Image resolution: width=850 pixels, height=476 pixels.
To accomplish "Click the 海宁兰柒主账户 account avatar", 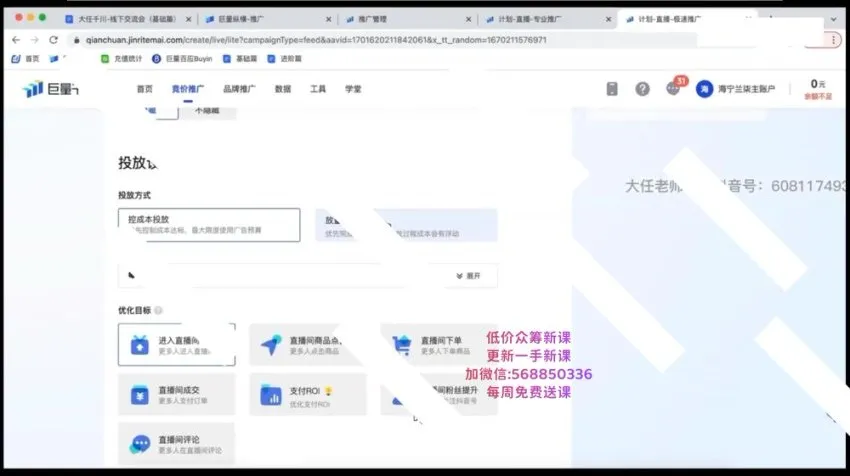I will coord(704,89).
